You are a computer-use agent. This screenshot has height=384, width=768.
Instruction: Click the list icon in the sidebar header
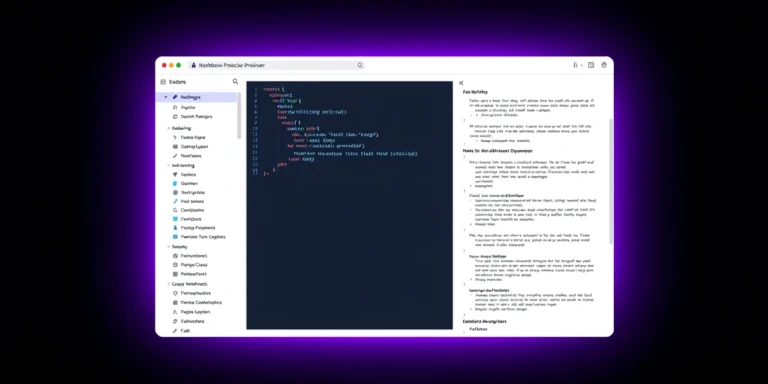coord(163,82)
